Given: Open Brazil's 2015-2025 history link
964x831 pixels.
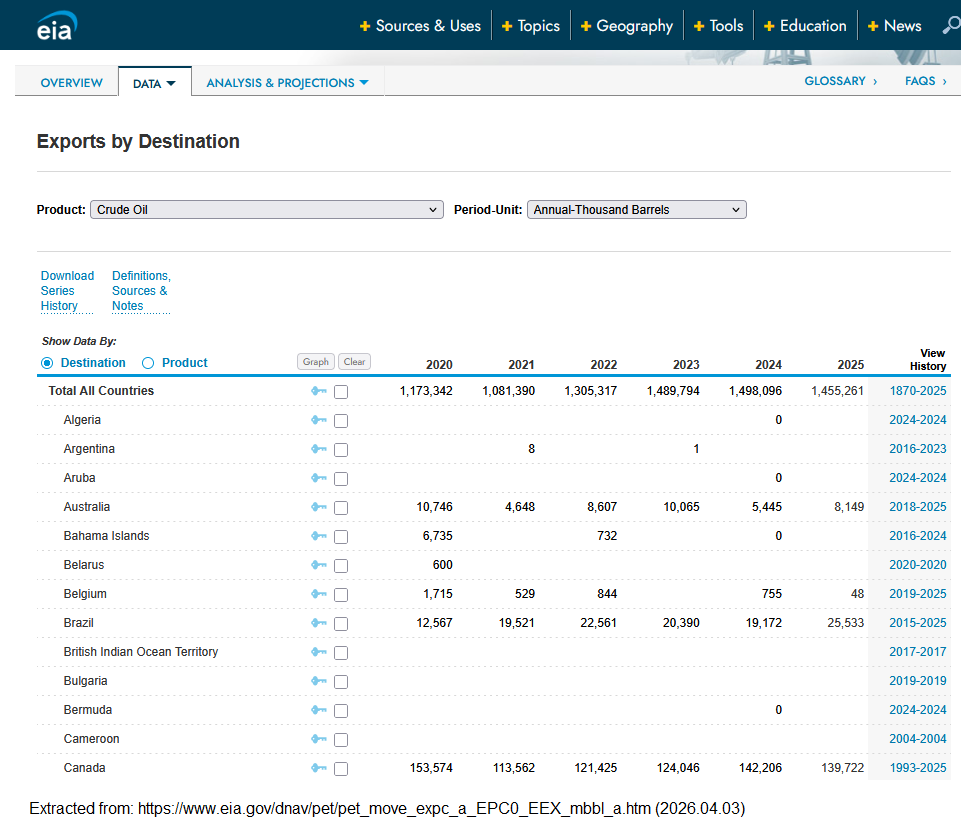Looking at the screenshot, I should tap(917, 624).
